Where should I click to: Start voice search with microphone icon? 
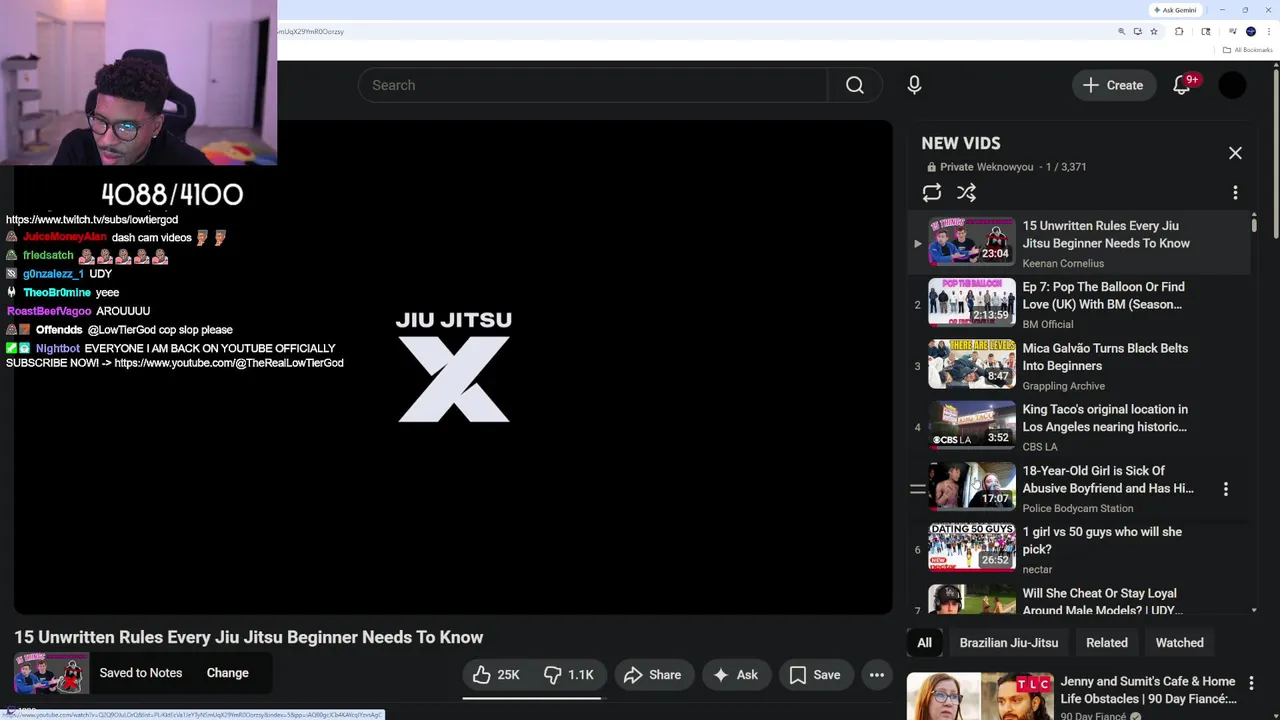click(x=914, y=85)
